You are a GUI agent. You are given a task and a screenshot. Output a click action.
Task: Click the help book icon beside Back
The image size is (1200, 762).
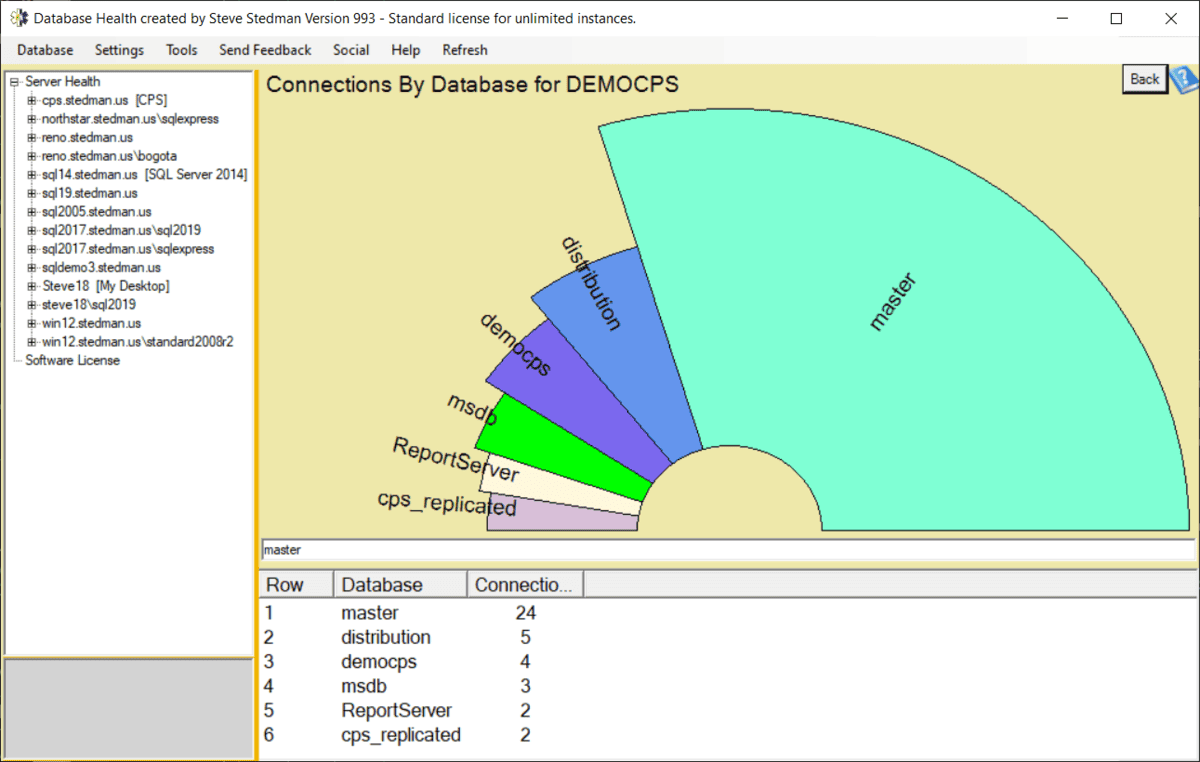pyautogui.click(x=1184, y=79)
